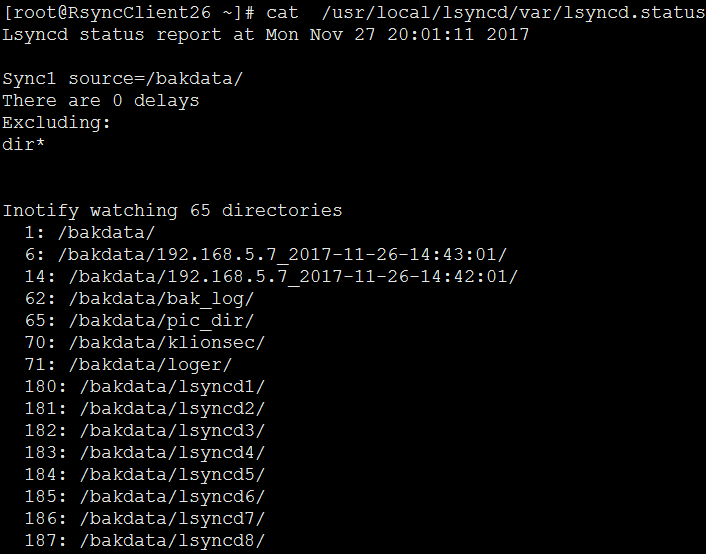Viewport: 706px width, 554px height.
Task: Click the /bakdata/lsyncd1/ entry
Action: (145, 387)
